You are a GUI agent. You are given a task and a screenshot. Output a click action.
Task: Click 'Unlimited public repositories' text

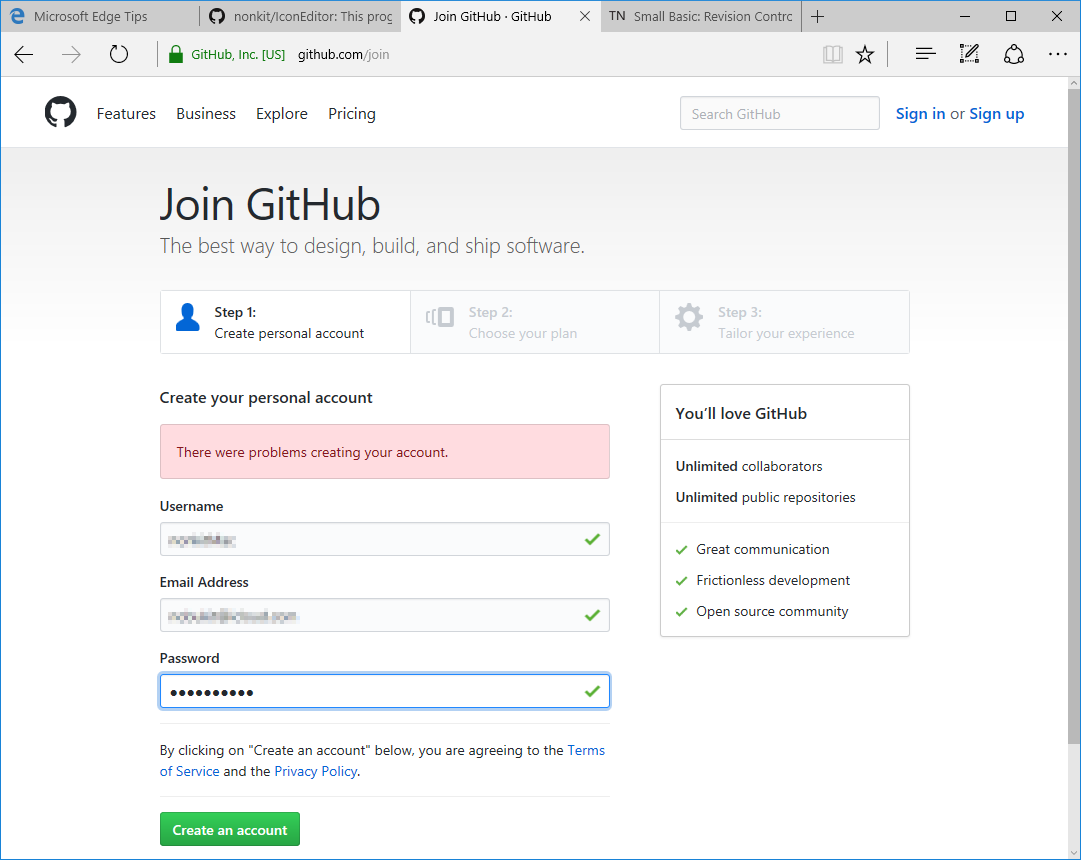pos(765,497)
